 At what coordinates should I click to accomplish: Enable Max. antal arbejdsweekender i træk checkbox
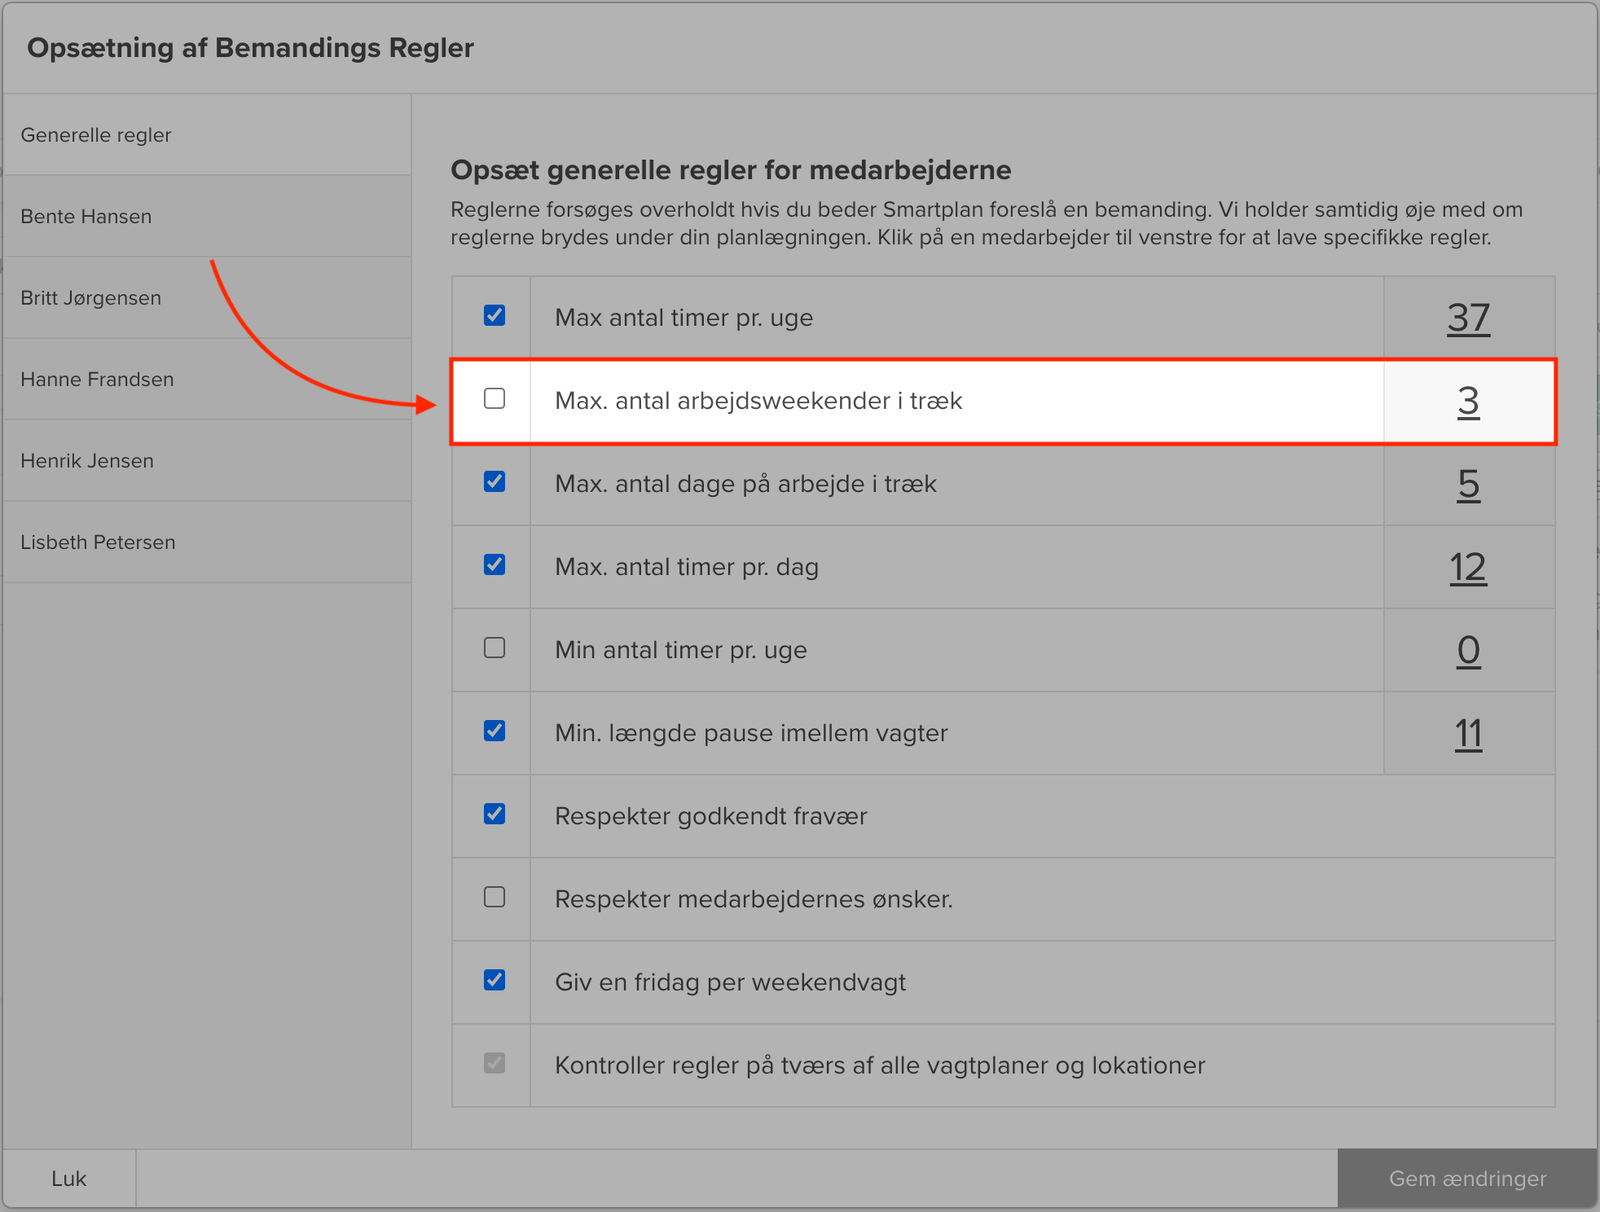[x=494, y=399]
